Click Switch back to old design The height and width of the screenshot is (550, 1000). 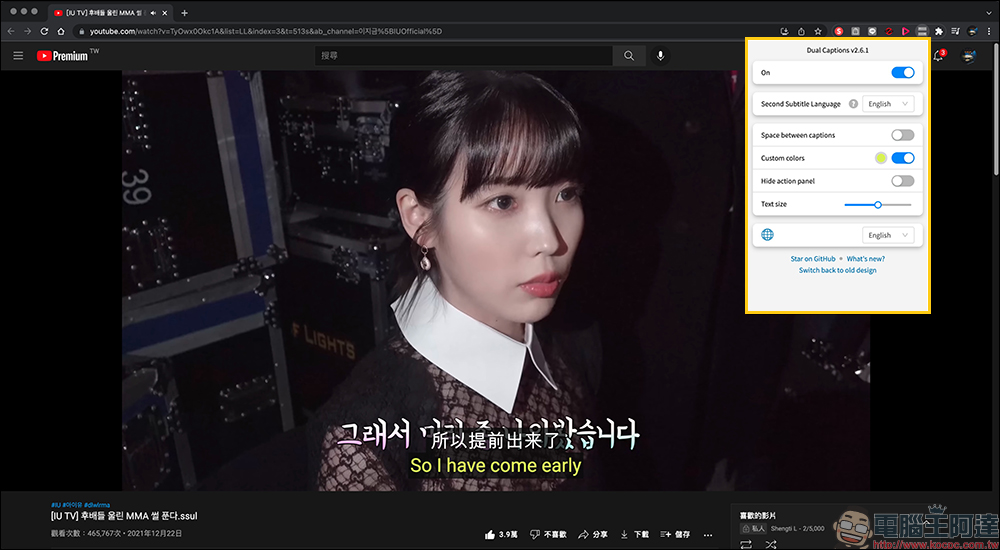[837, 270]
